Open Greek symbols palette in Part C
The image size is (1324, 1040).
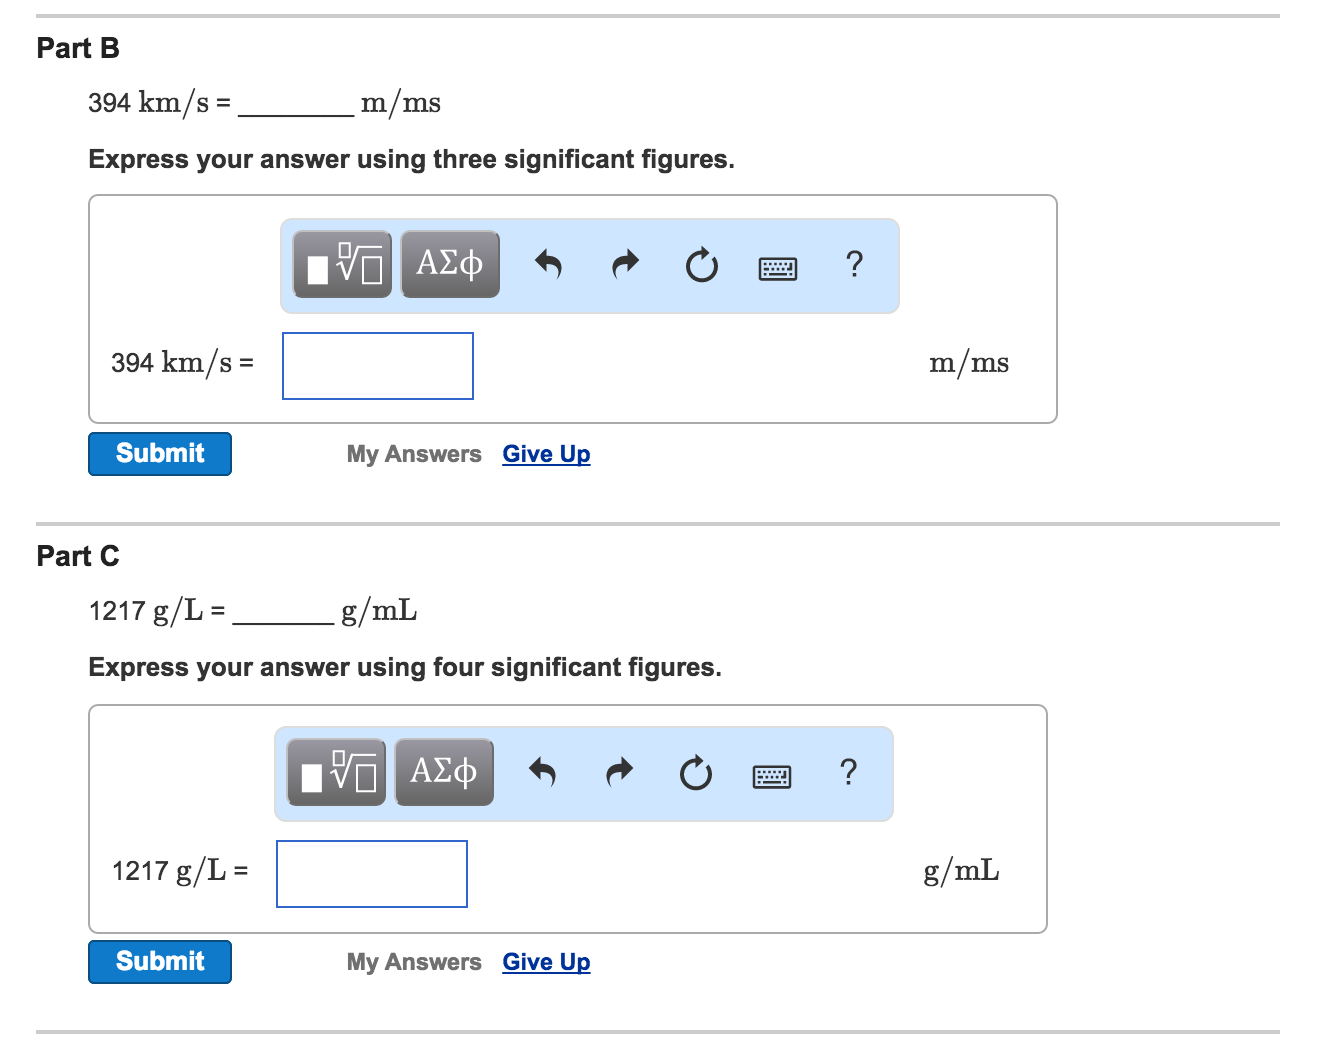[x=444, y=772]
